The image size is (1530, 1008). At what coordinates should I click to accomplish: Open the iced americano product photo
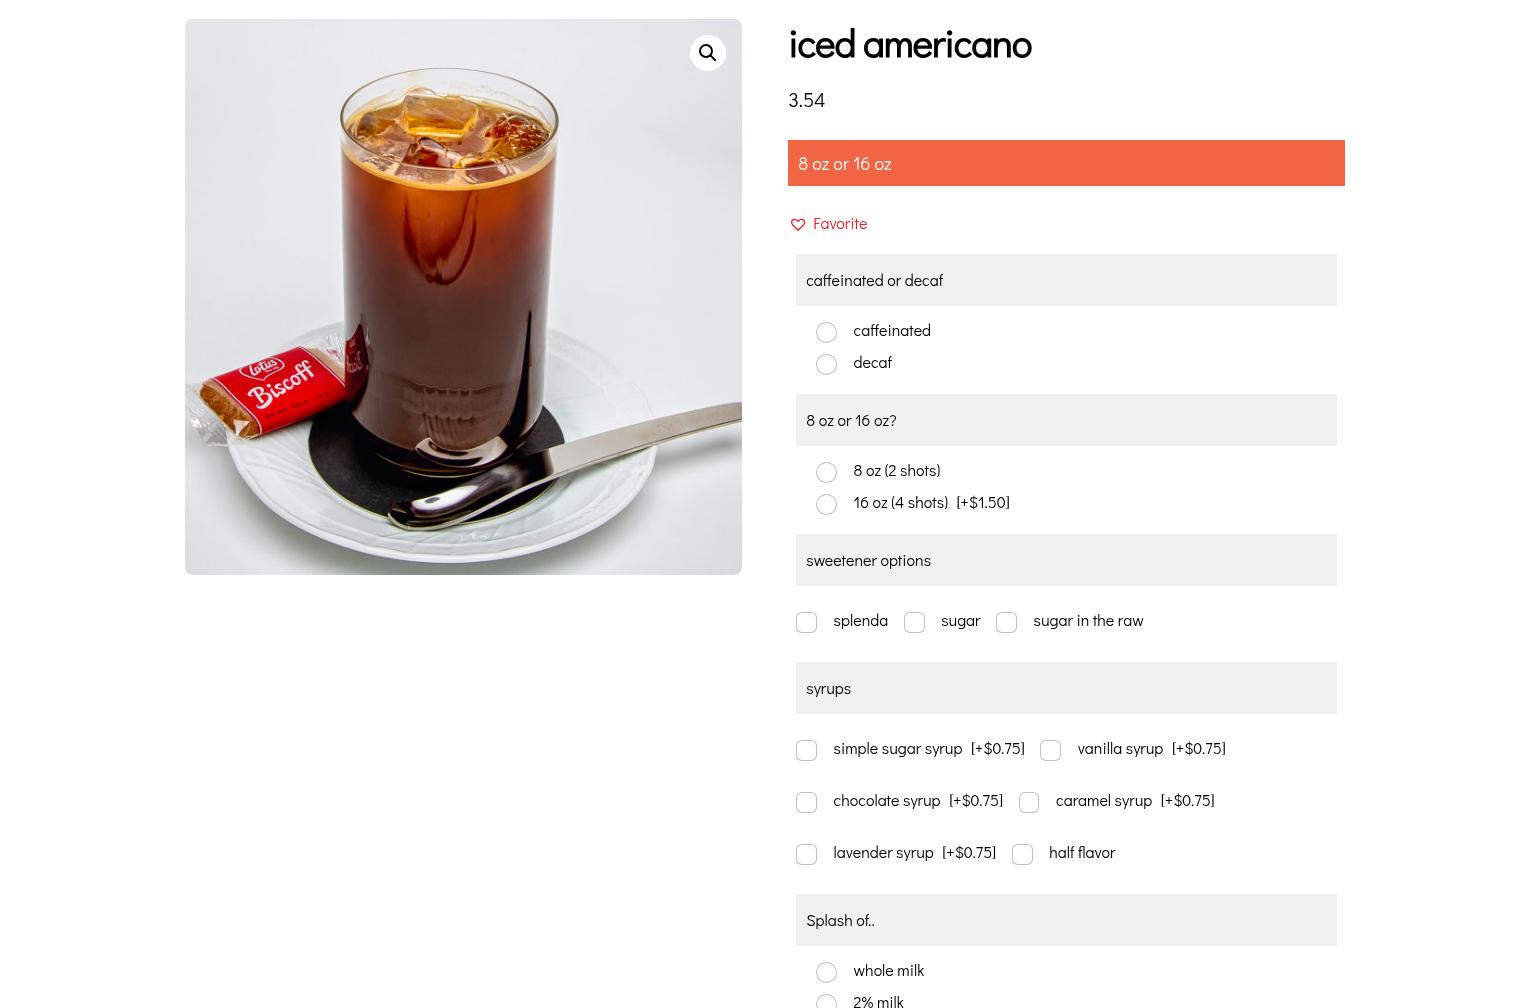click(463, 297)
